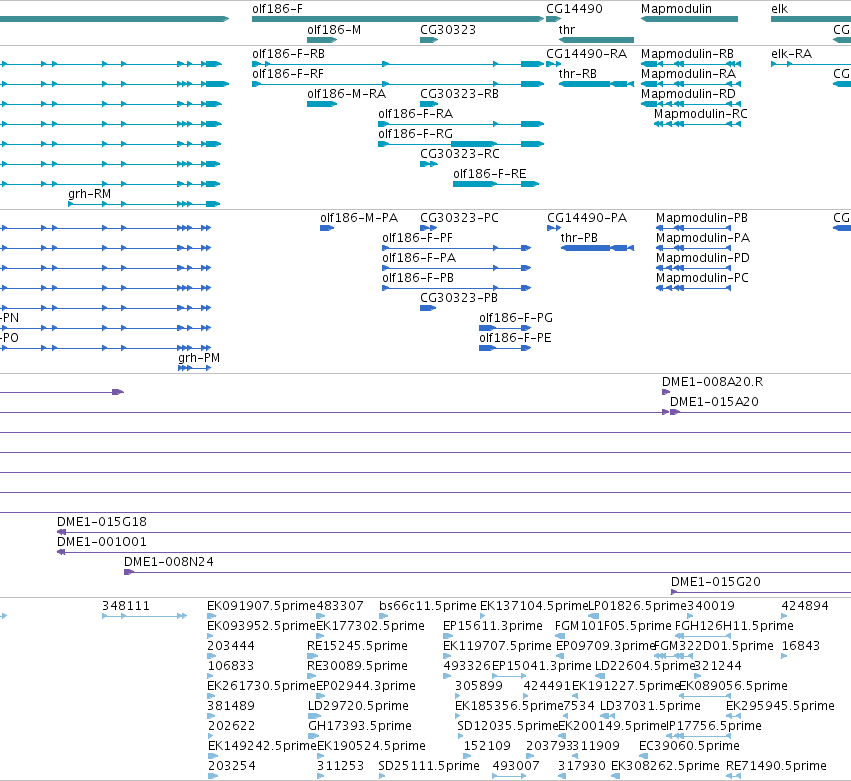Select protein olf186-F-PE

(x=505, y=348)
